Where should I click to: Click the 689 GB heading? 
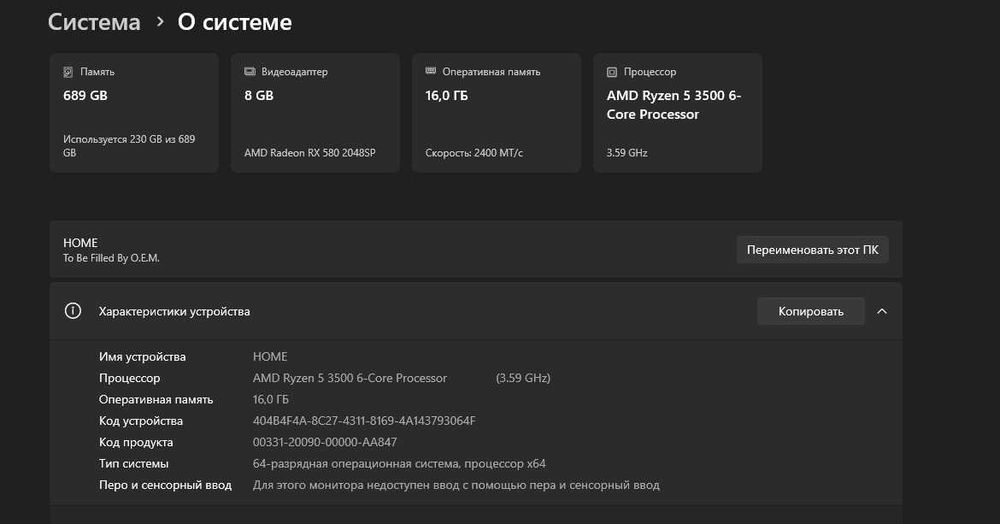tap(85, 96)
